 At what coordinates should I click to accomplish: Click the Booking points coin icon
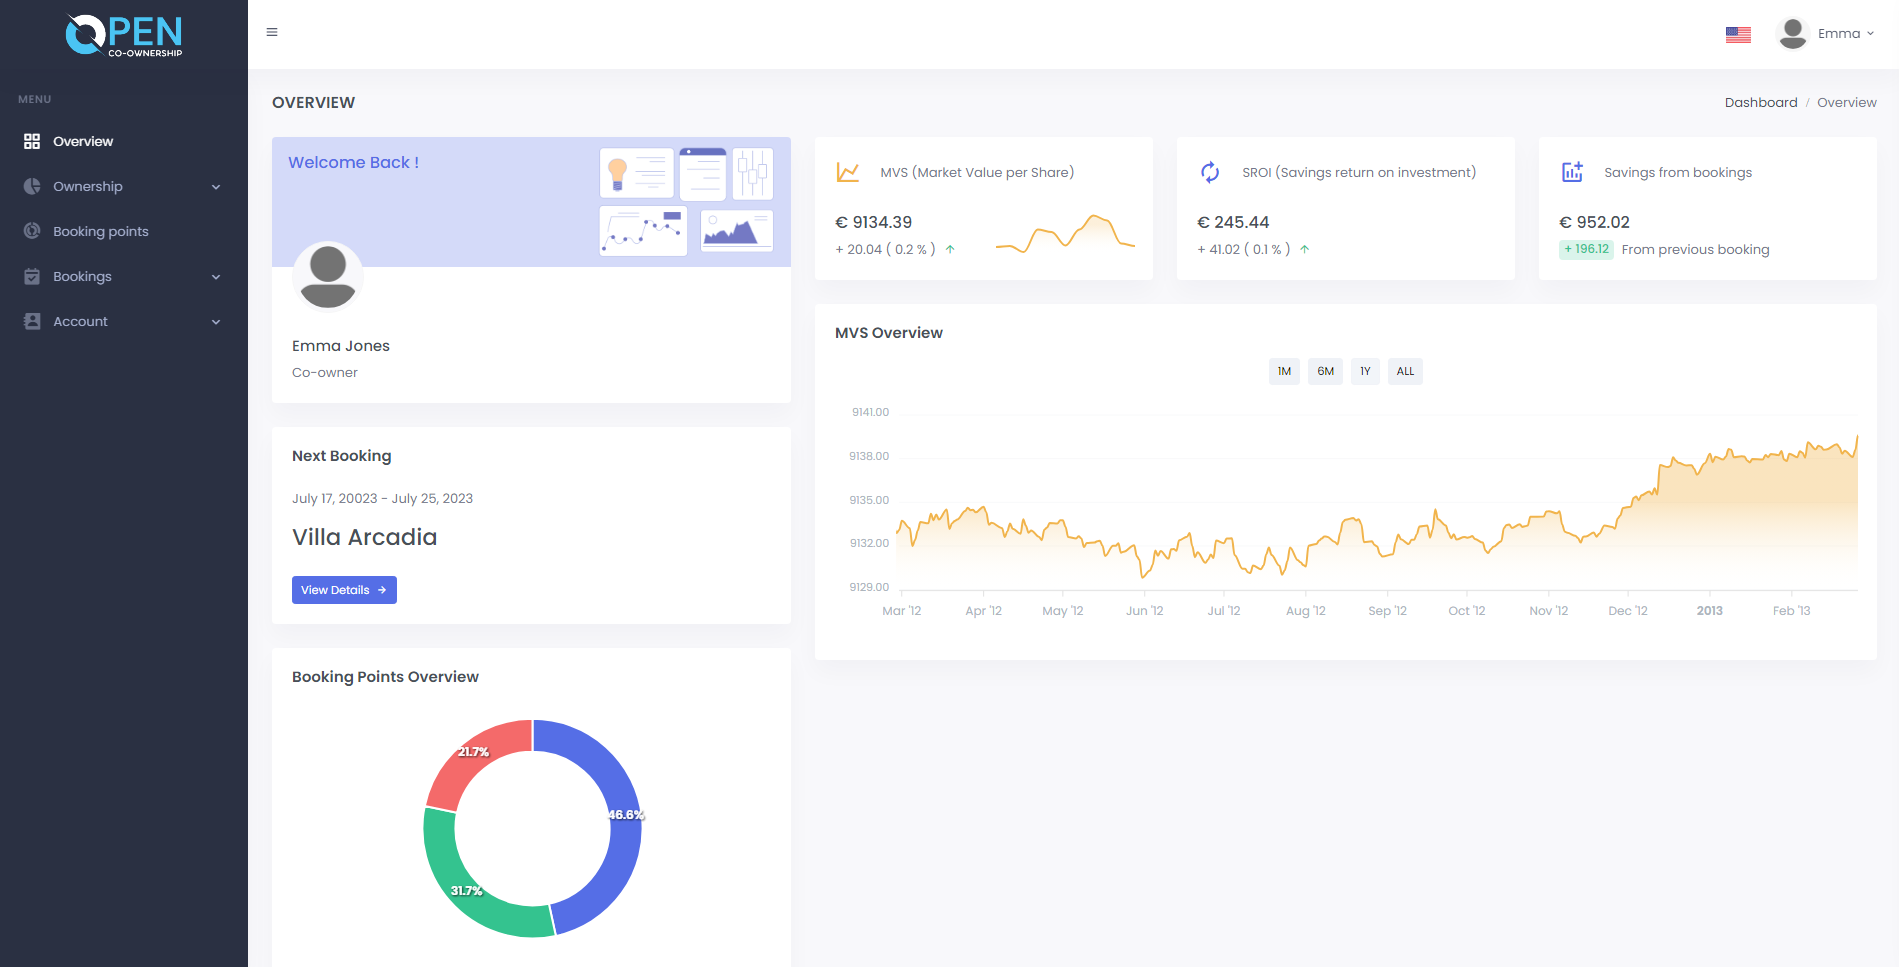point(32,231)
